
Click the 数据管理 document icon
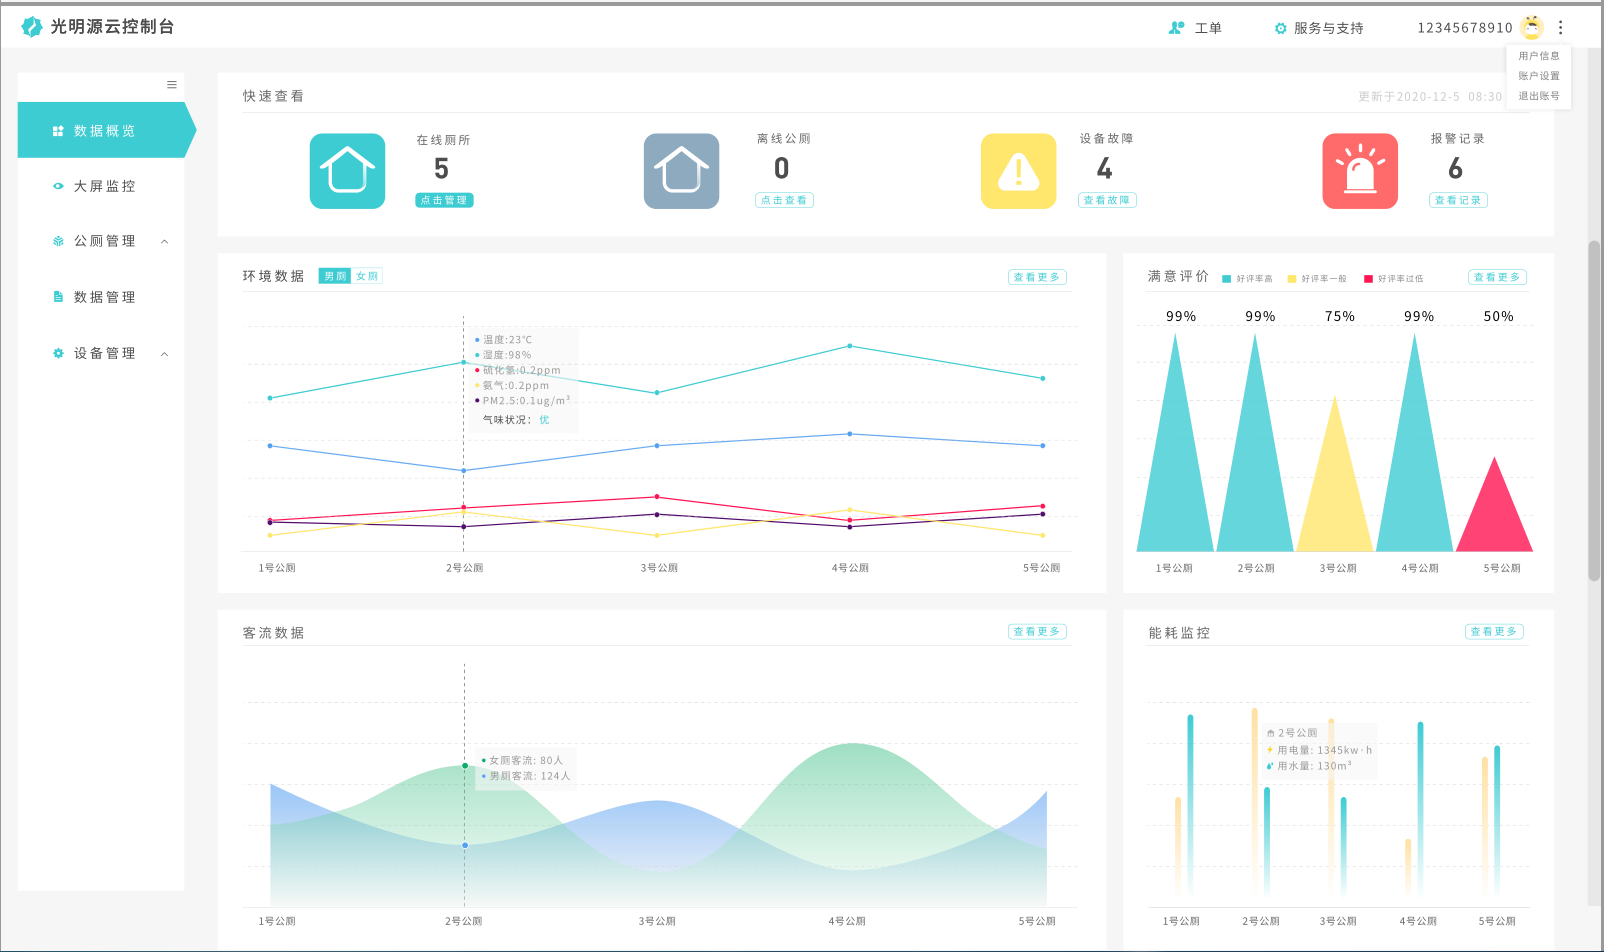[x=58, y=297]
